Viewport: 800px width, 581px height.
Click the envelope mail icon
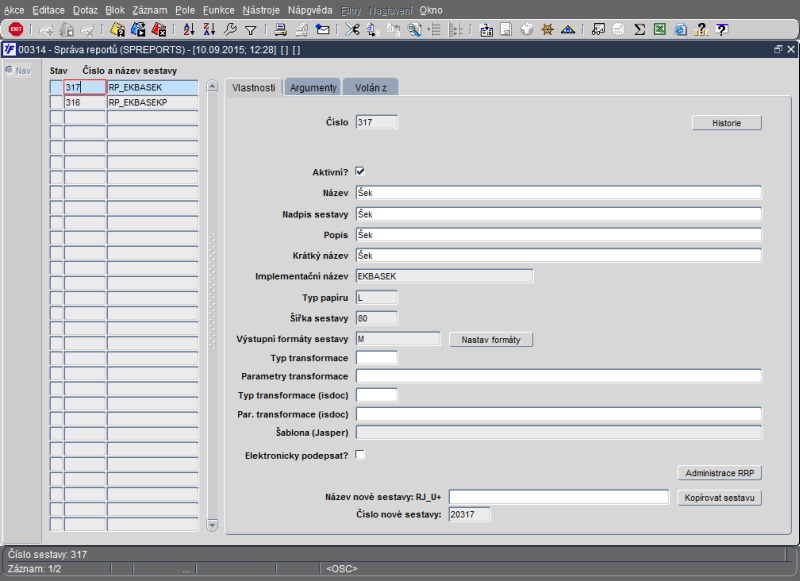click(x=322, y=30)
